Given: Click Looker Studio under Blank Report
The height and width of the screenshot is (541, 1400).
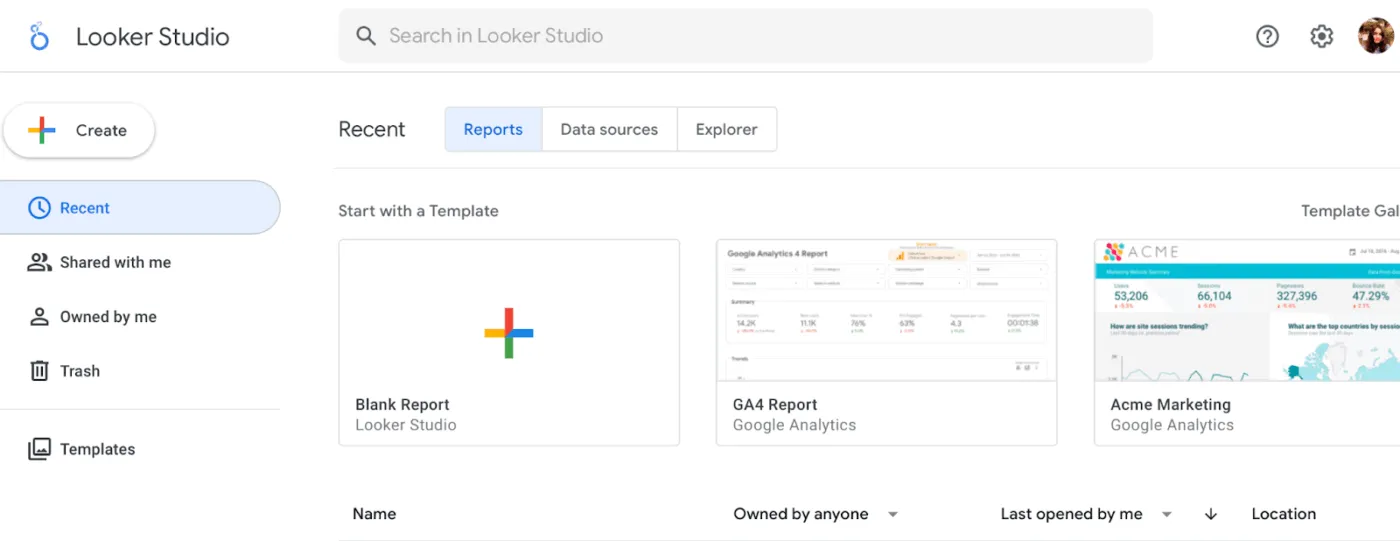Looking at the screenshot, I should (406, 425).
